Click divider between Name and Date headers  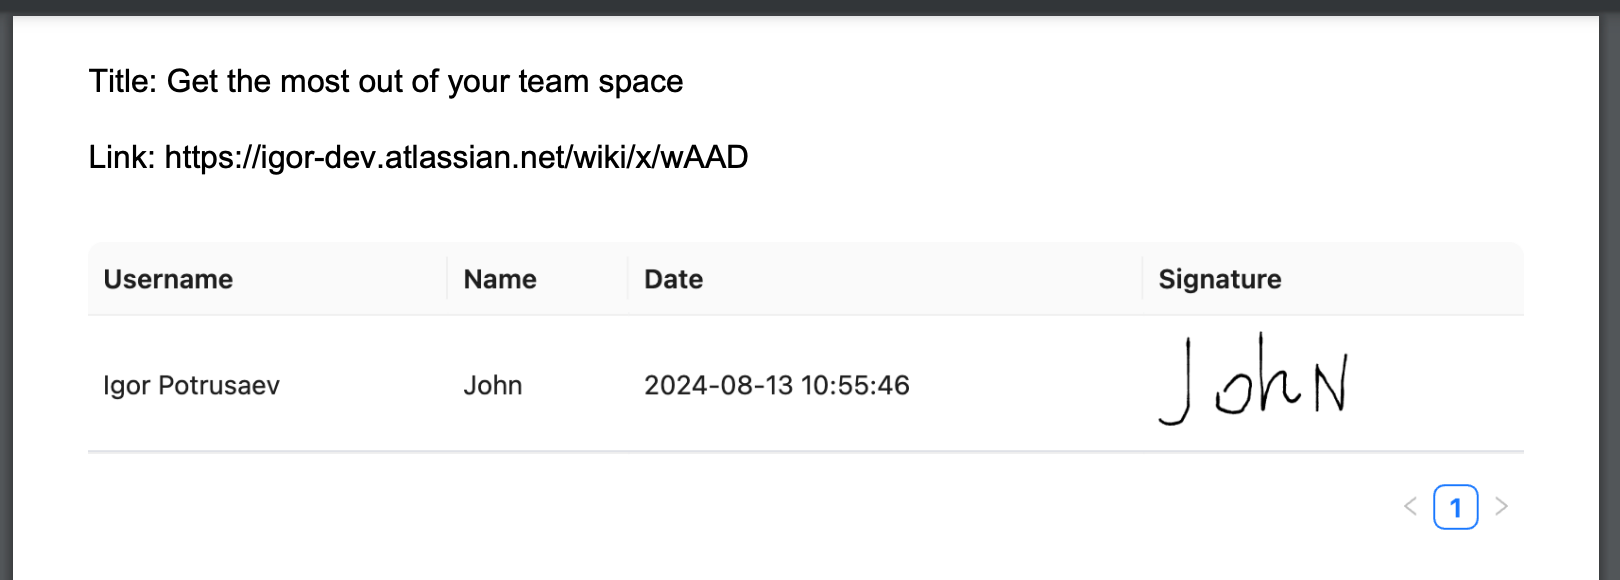(x=628, y=278)
